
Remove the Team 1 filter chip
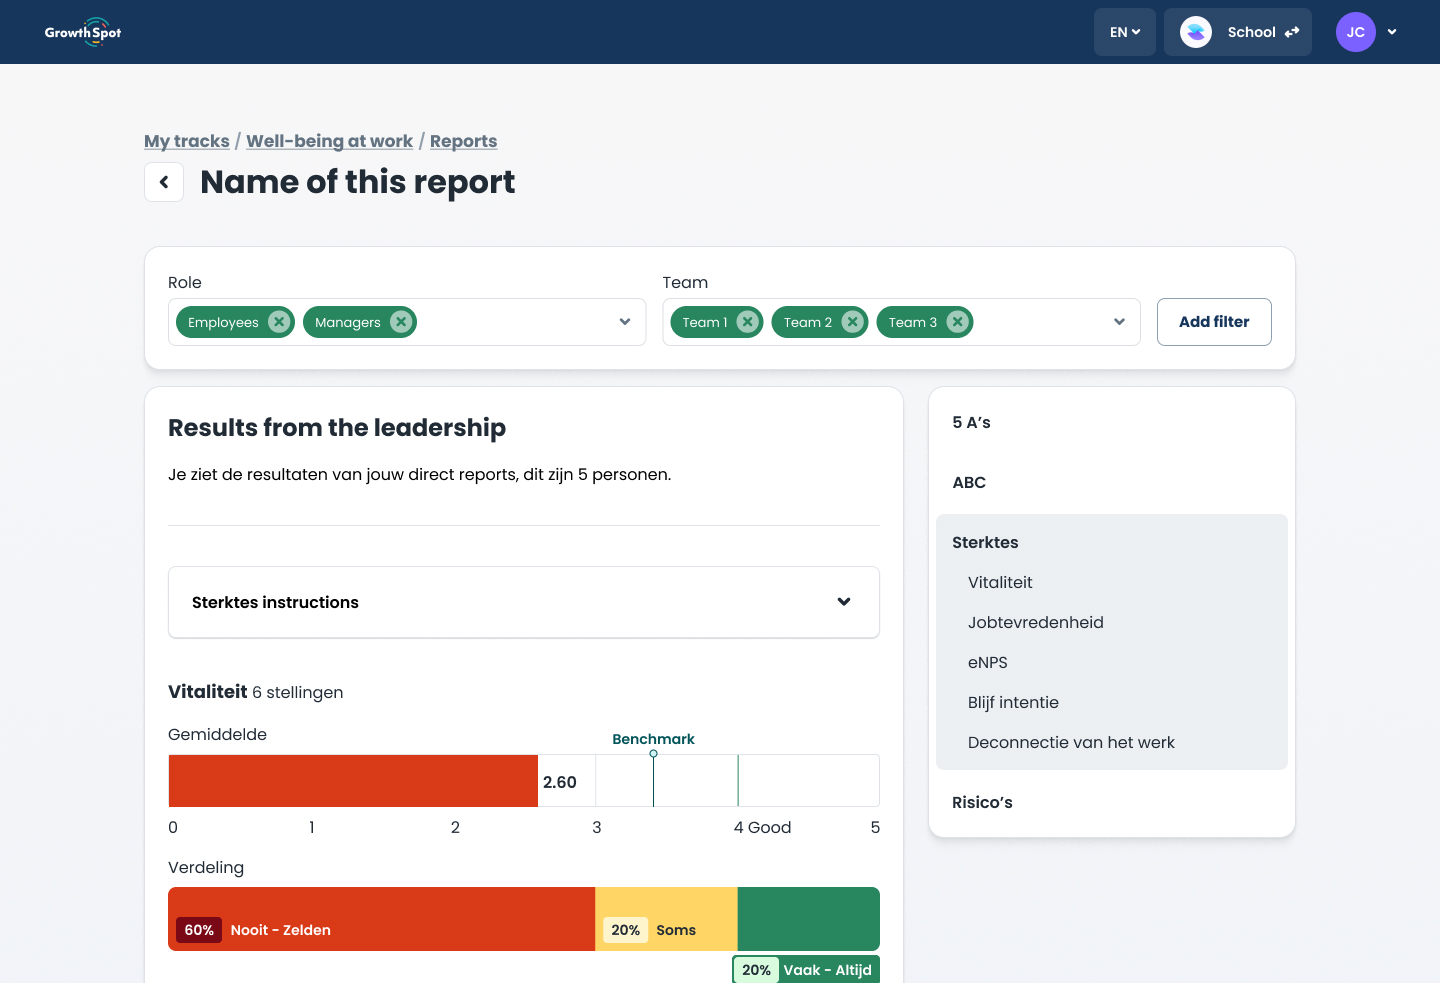(x=747, y=321)
